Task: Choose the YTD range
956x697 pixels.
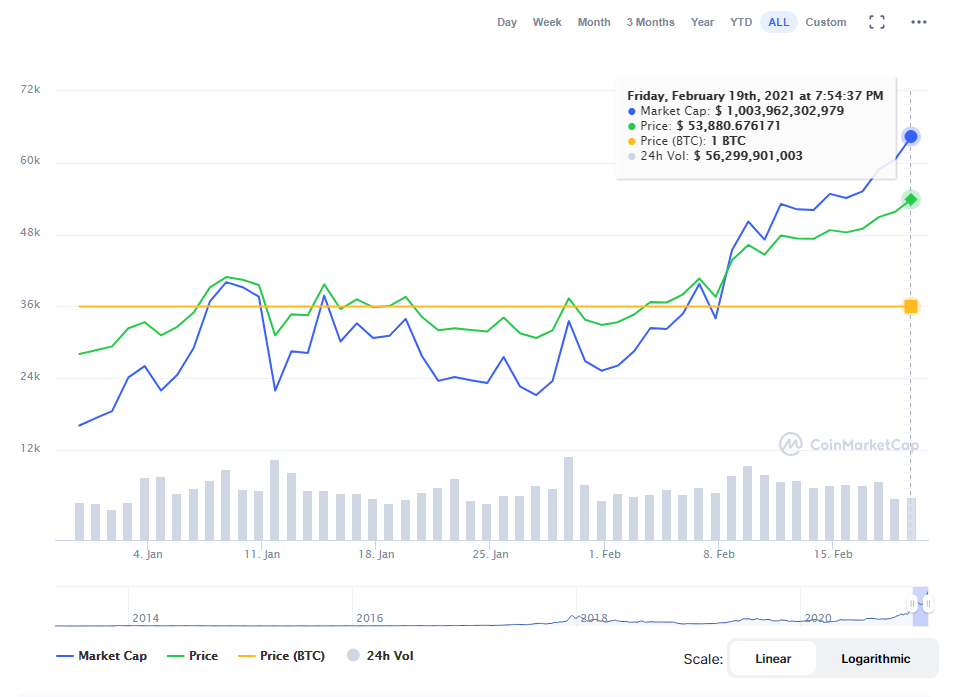Action: 741,22
